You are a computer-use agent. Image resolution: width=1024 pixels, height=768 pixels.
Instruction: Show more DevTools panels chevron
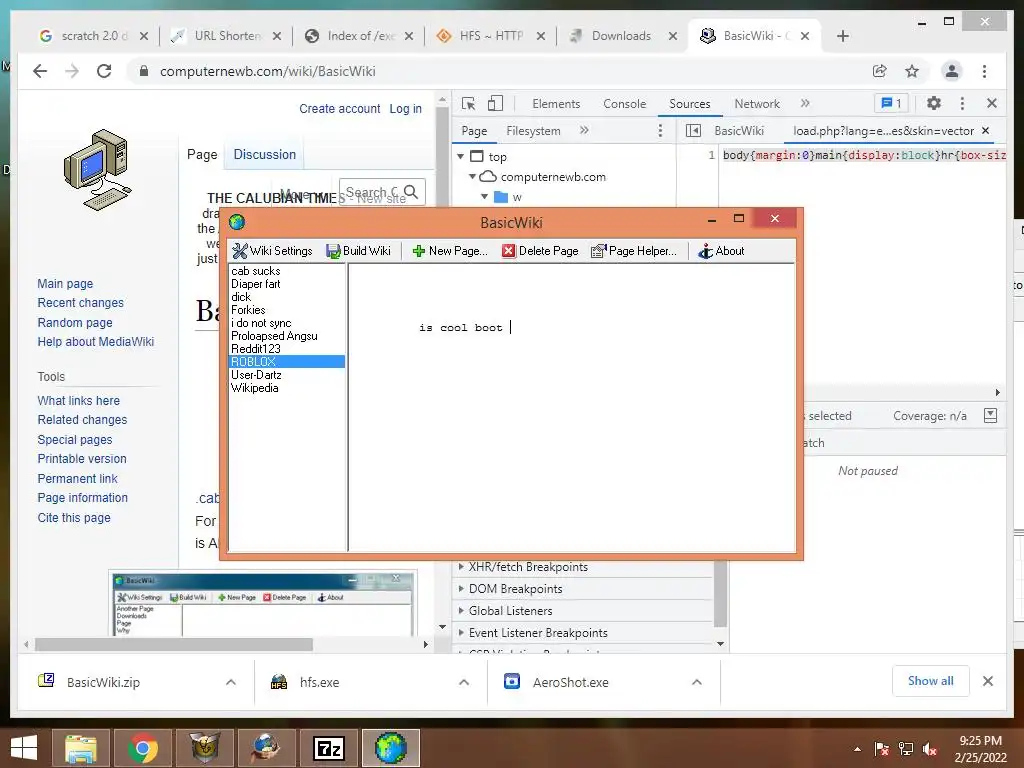click(x=805, y=103)
